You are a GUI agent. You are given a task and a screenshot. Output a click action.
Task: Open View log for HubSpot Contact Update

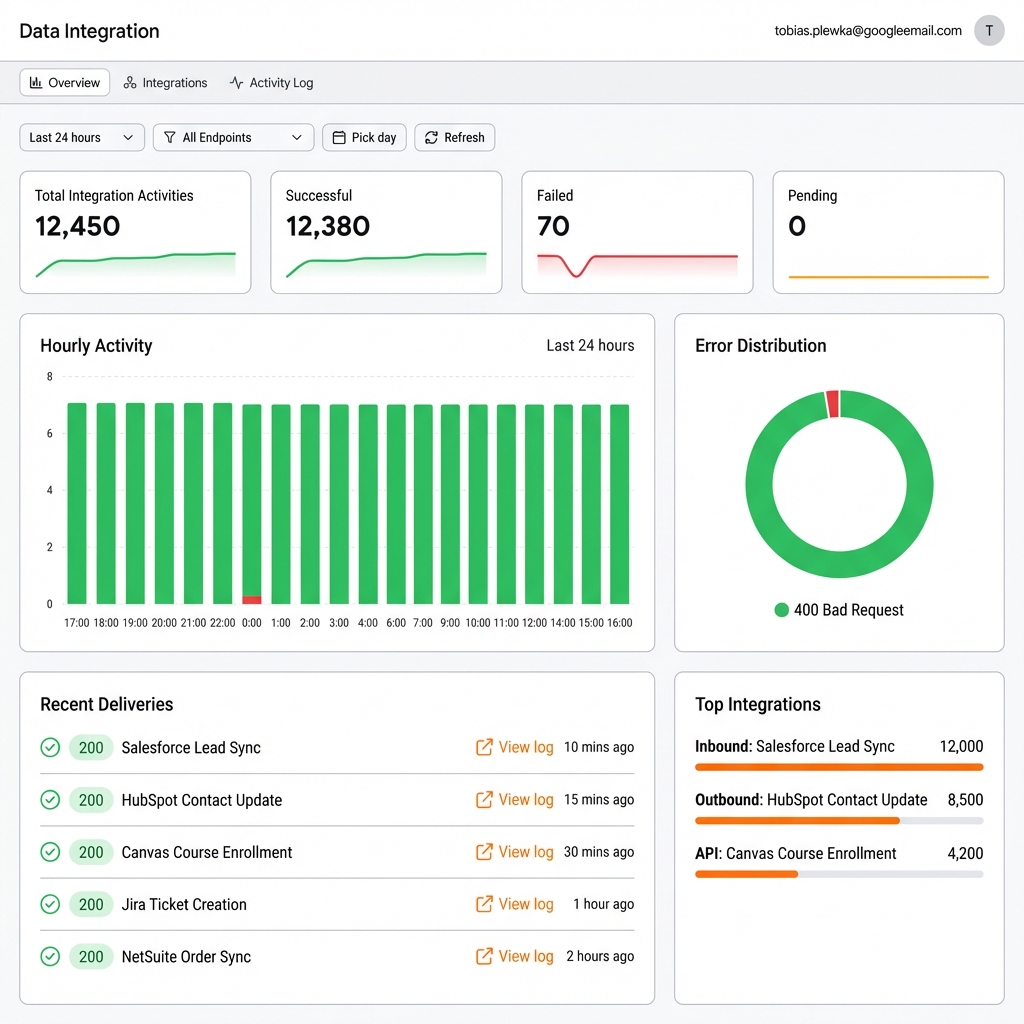click(x=515, y=799)
